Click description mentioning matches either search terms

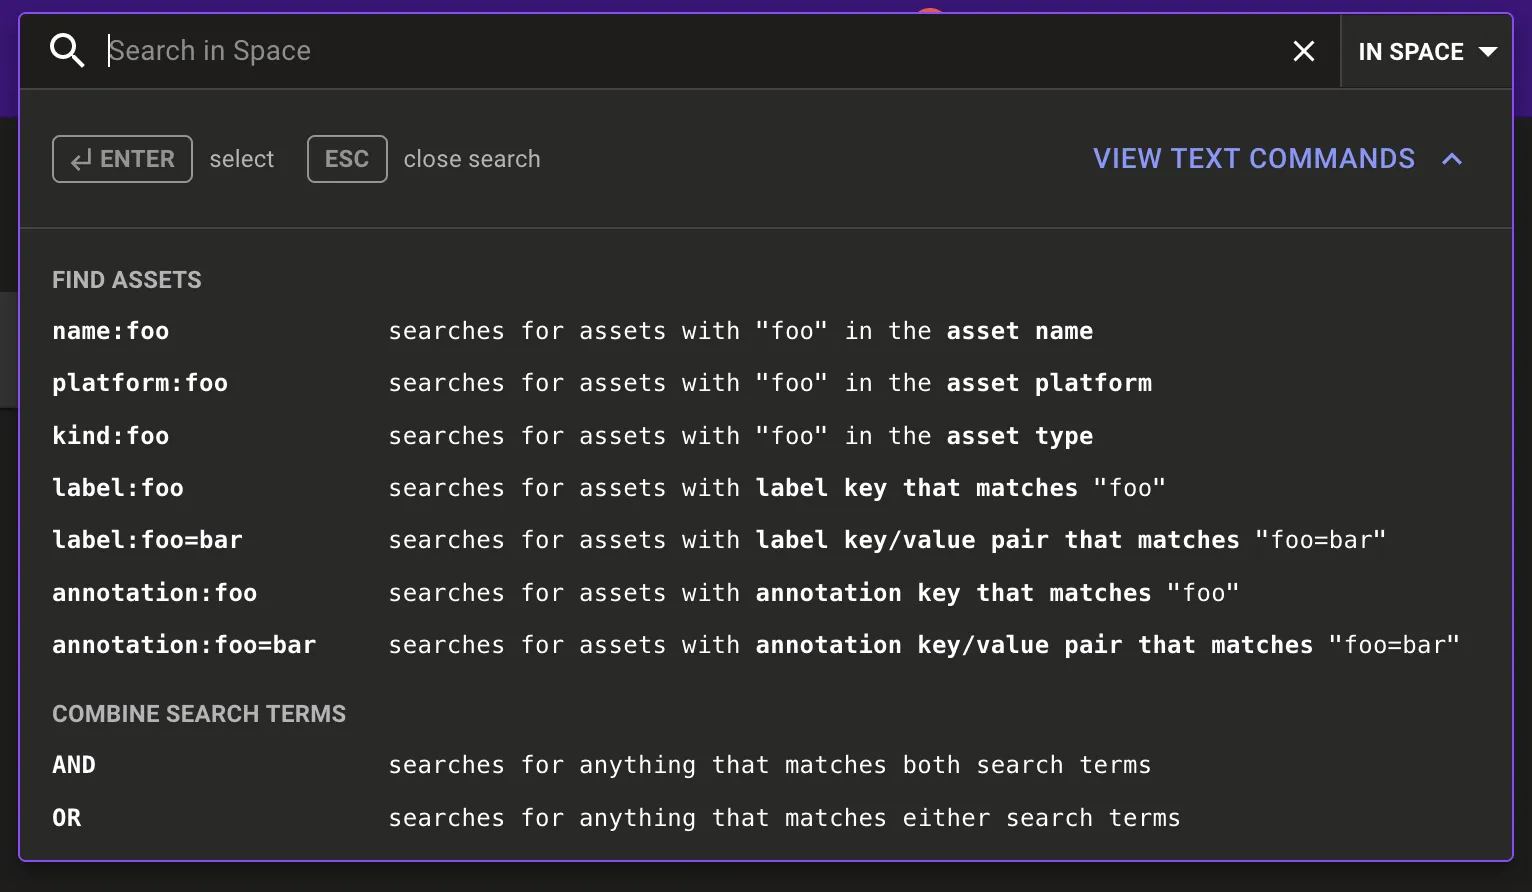click(x=784, y=818)
